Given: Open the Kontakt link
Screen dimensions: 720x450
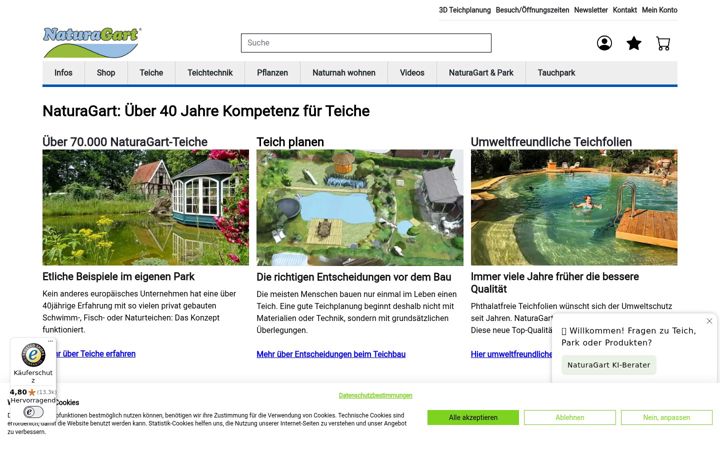Looking at the screenshot, I should coord(624,10).
